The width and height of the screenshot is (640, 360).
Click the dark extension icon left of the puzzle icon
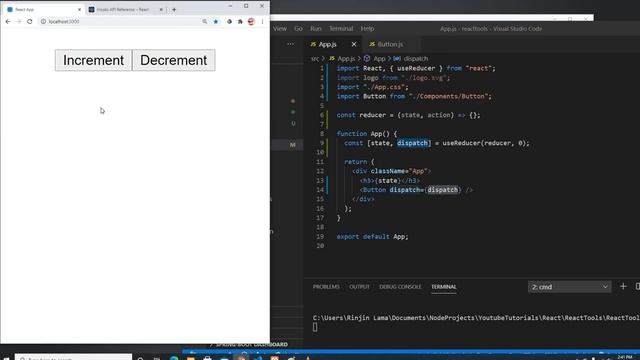(229, 22)
